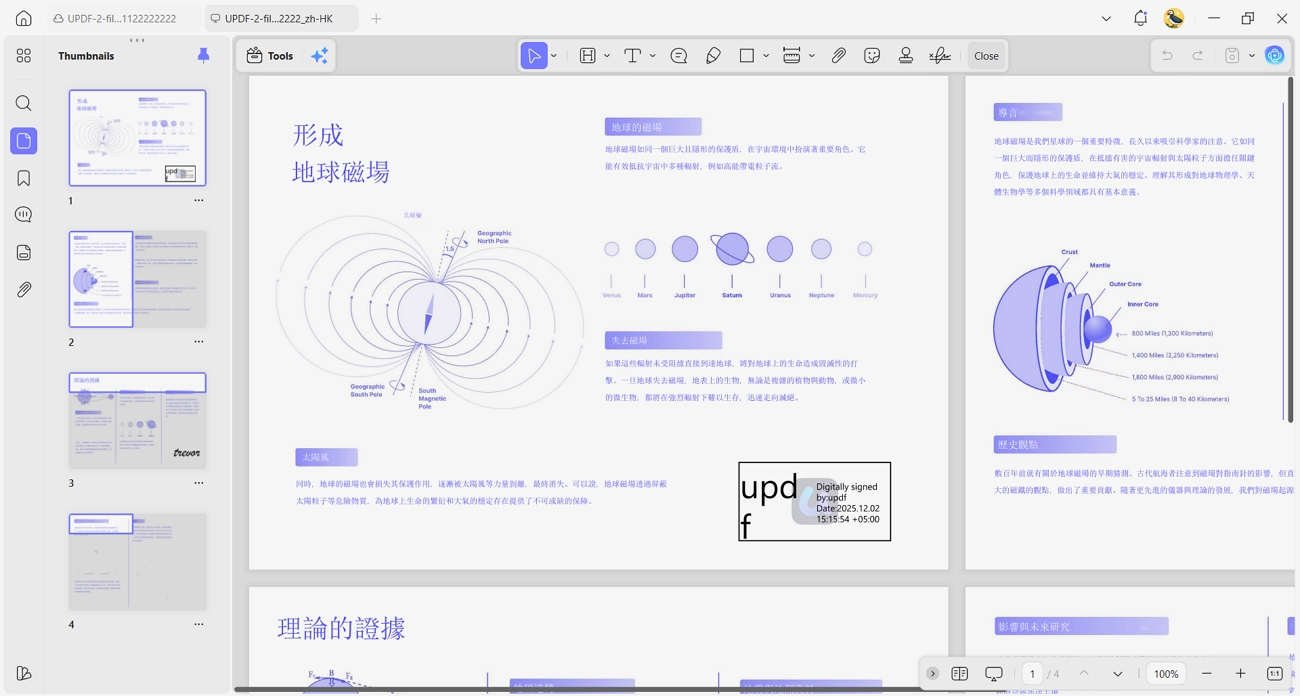Image resolution: width=1300 pixels, height=696 pixels.
Task: Open the notifications bell icon
Action: [1140, 18]
